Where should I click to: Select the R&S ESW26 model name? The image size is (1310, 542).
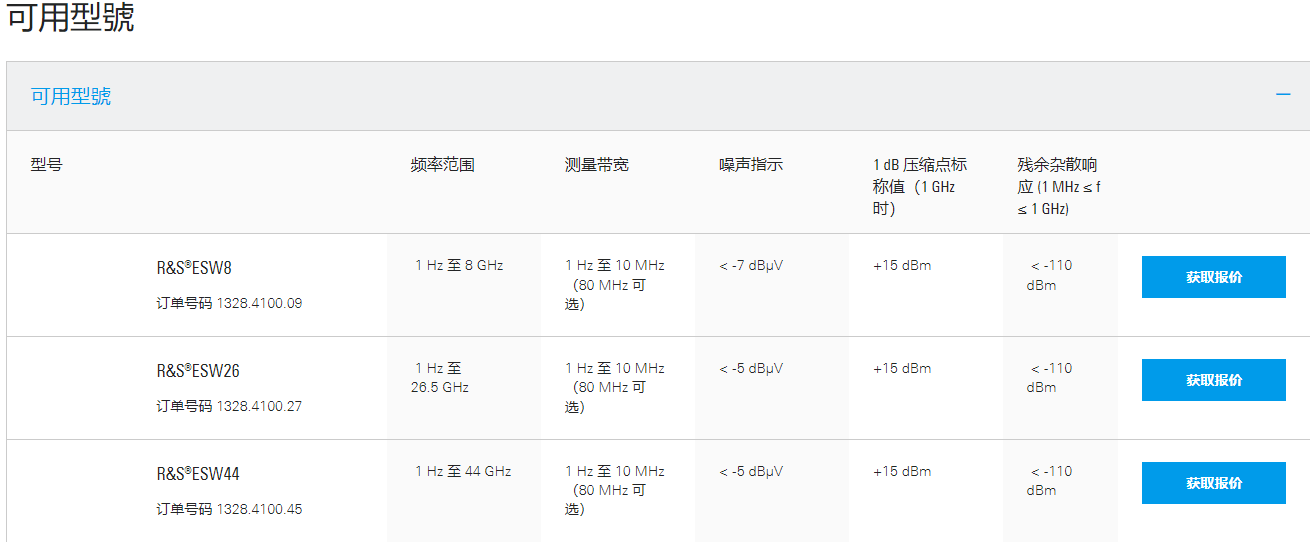[198, 371]
